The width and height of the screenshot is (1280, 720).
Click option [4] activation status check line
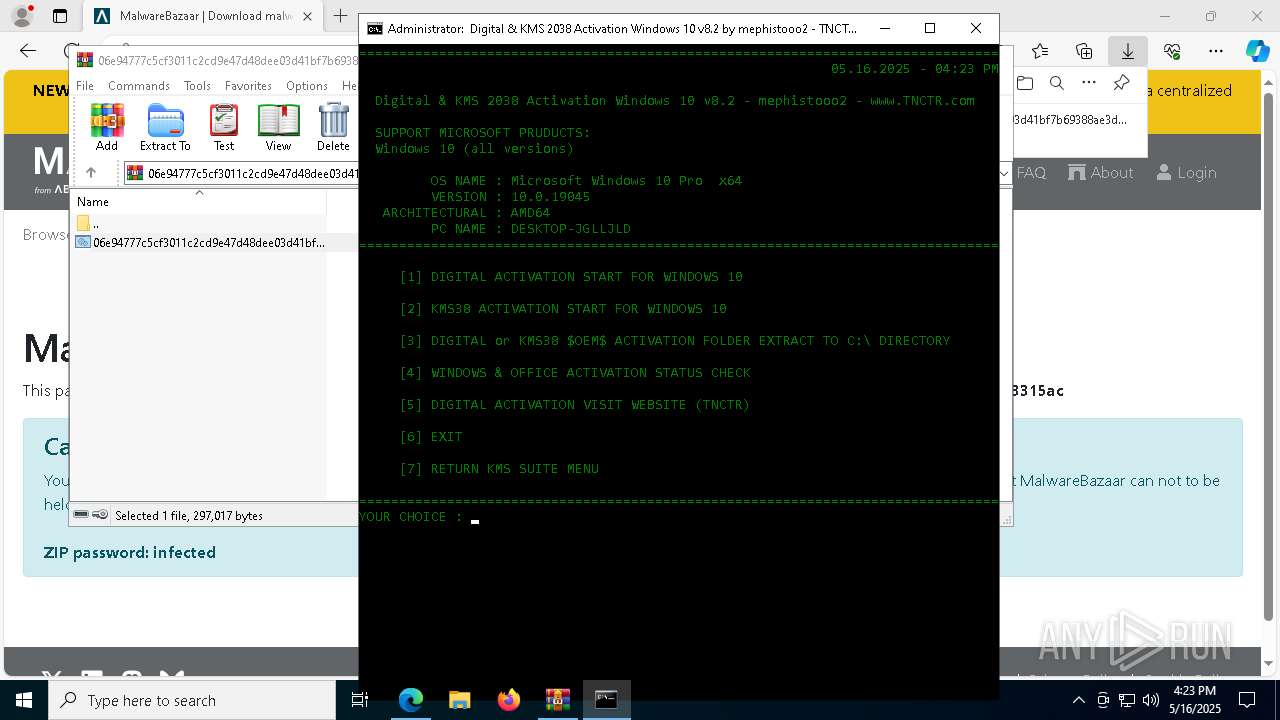(575, 373)
